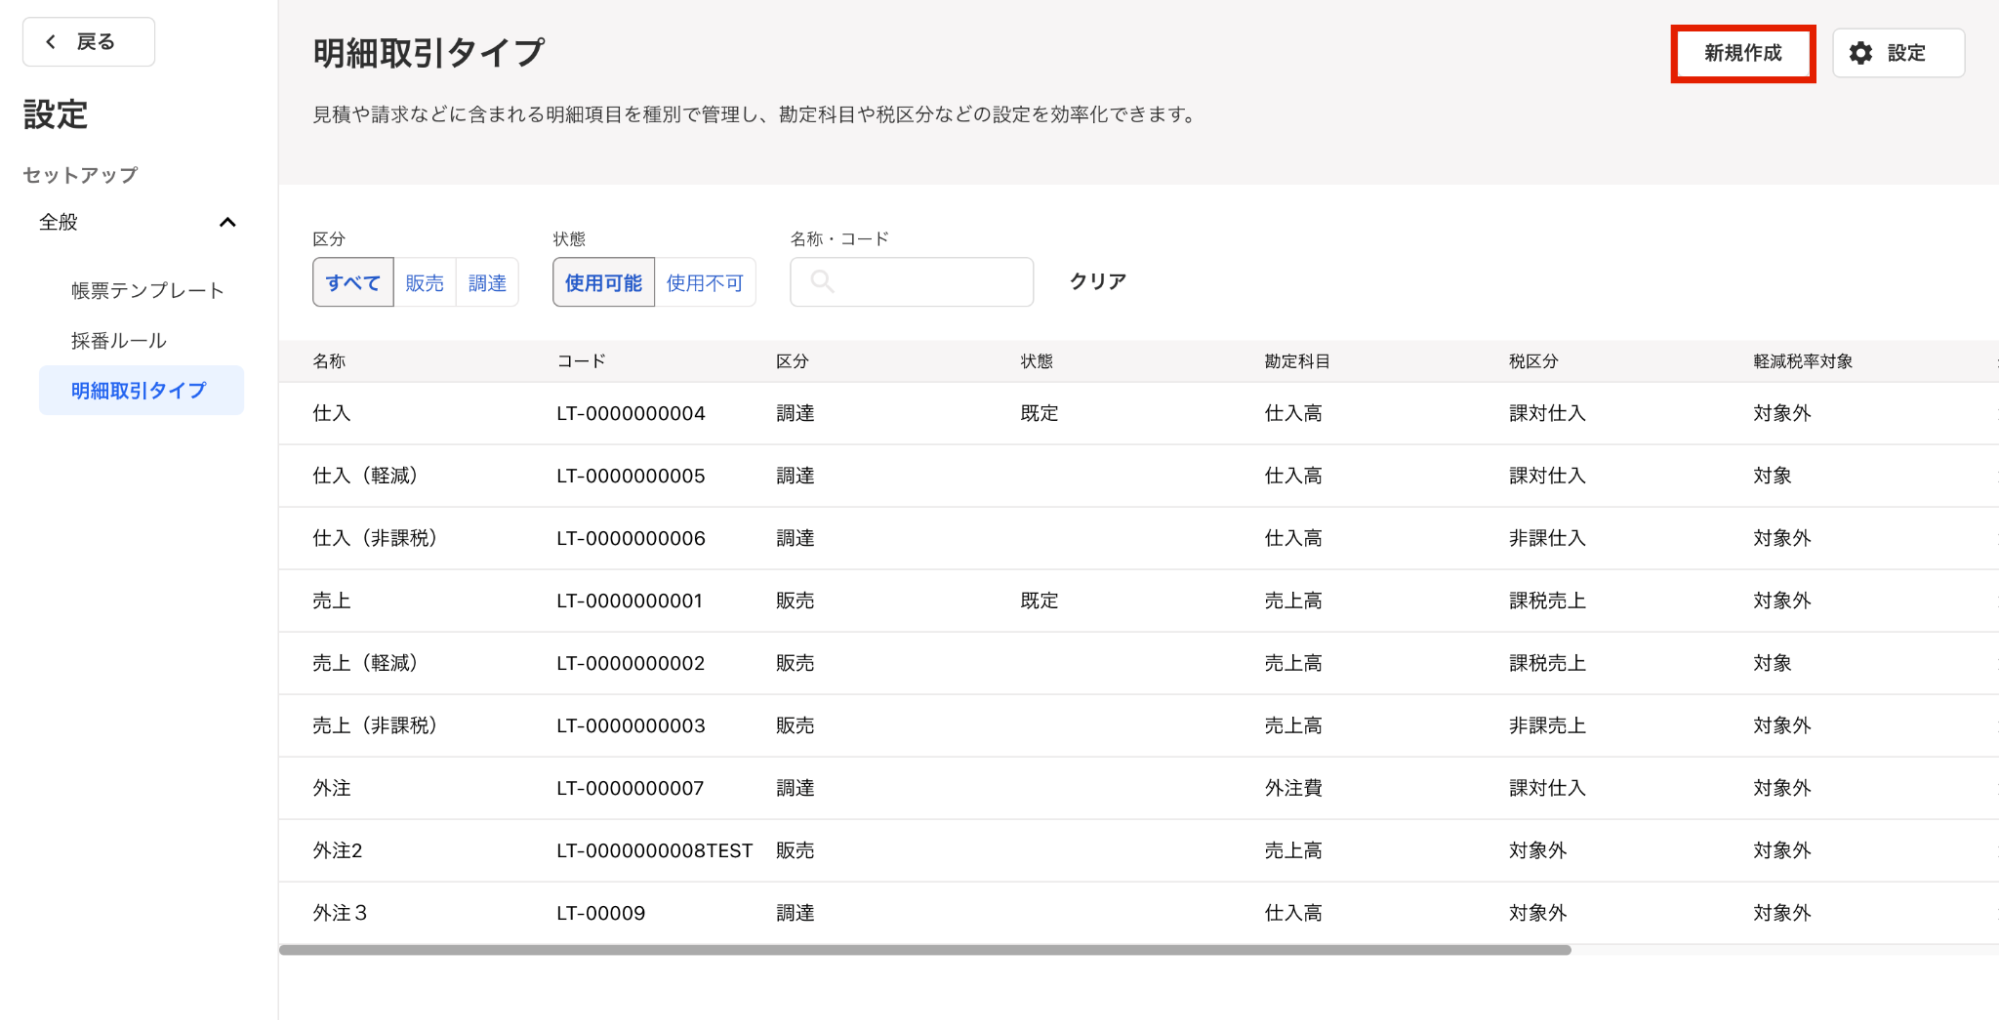This screenshot has height=1021, width=1999.
Task: Filter the list by 調達
Action: tap(487, 283)
